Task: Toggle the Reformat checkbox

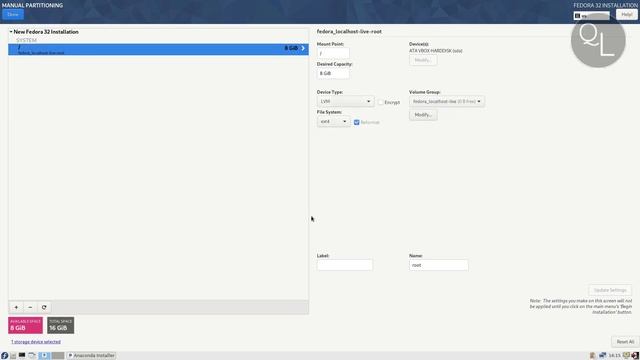Action: click(x=356, y=122)
